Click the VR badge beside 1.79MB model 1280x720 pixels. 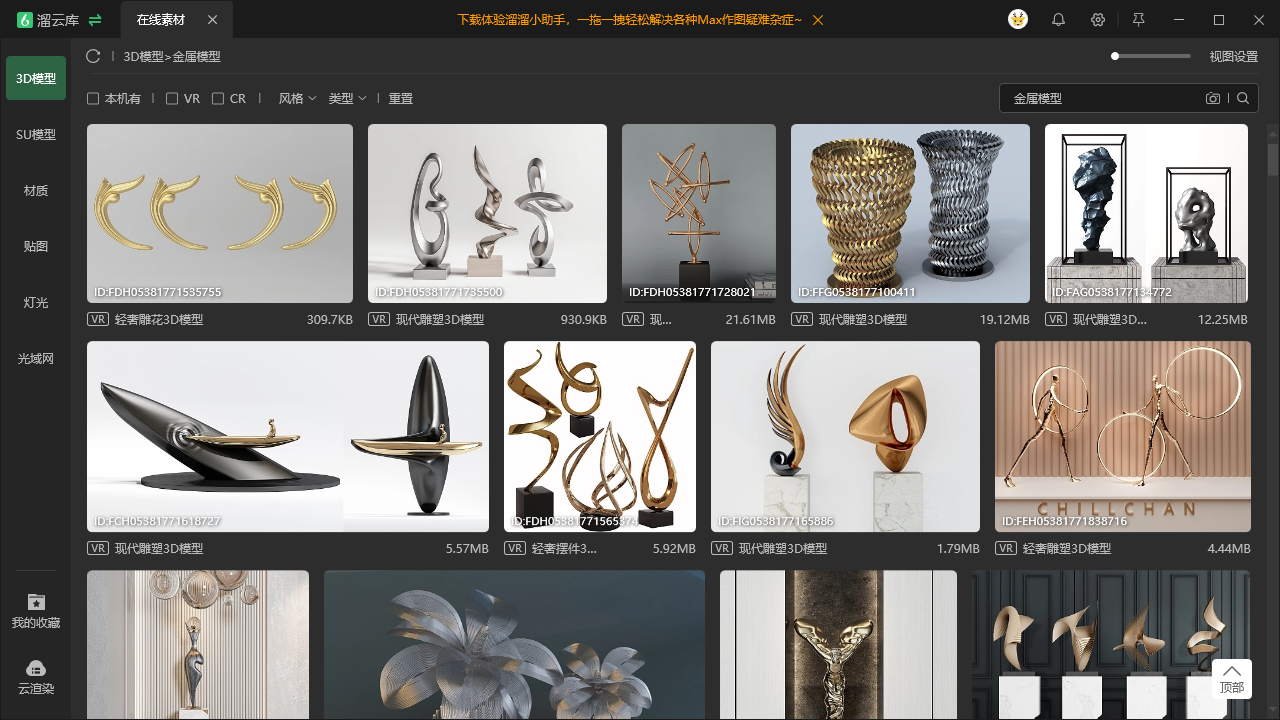click(x=722, y=549)
